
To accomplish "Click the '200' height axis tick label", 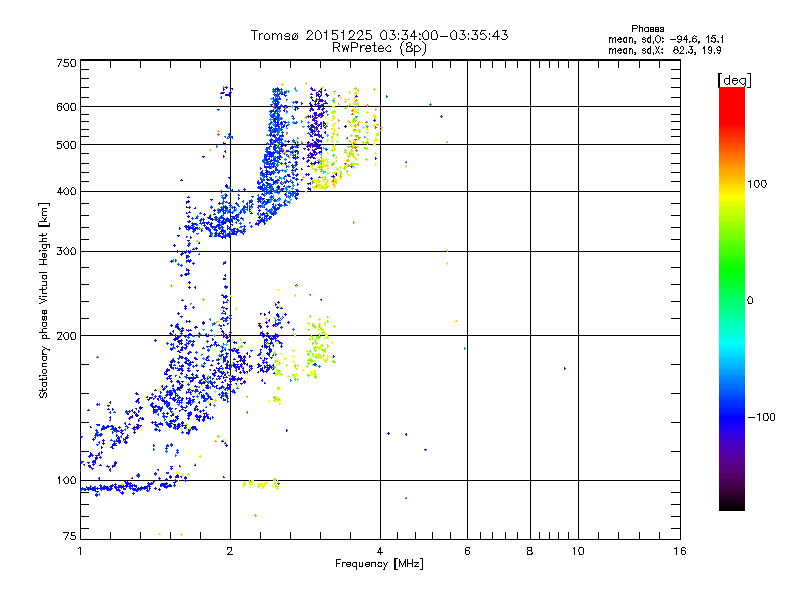I will click(x=66, y=336).
